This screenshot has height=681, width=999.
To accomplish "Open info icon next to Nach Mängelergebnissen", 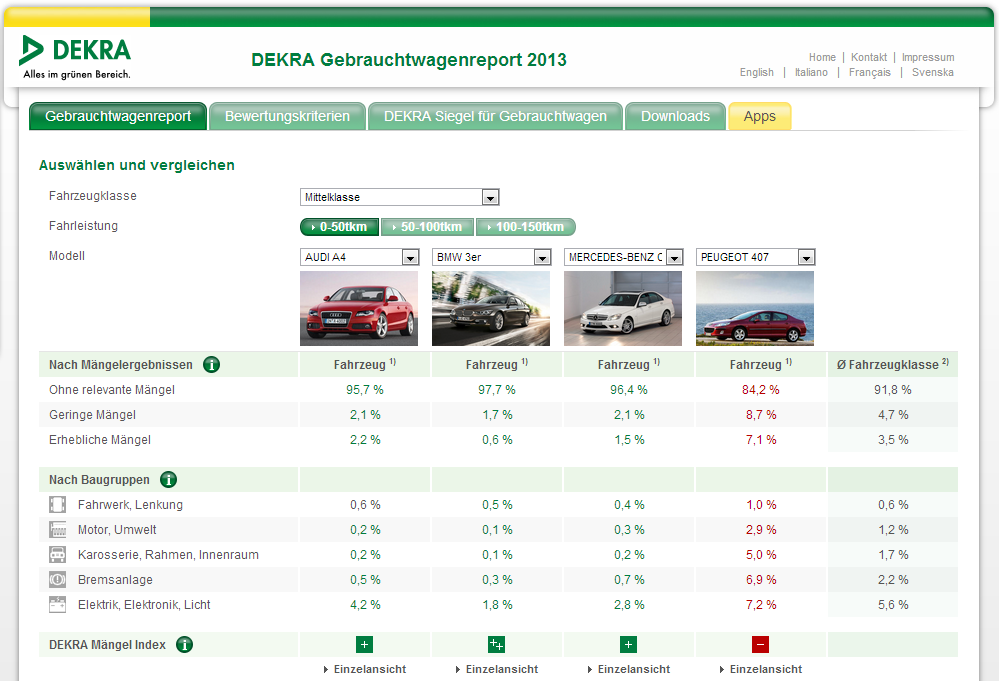I will [x=211, y=364].
